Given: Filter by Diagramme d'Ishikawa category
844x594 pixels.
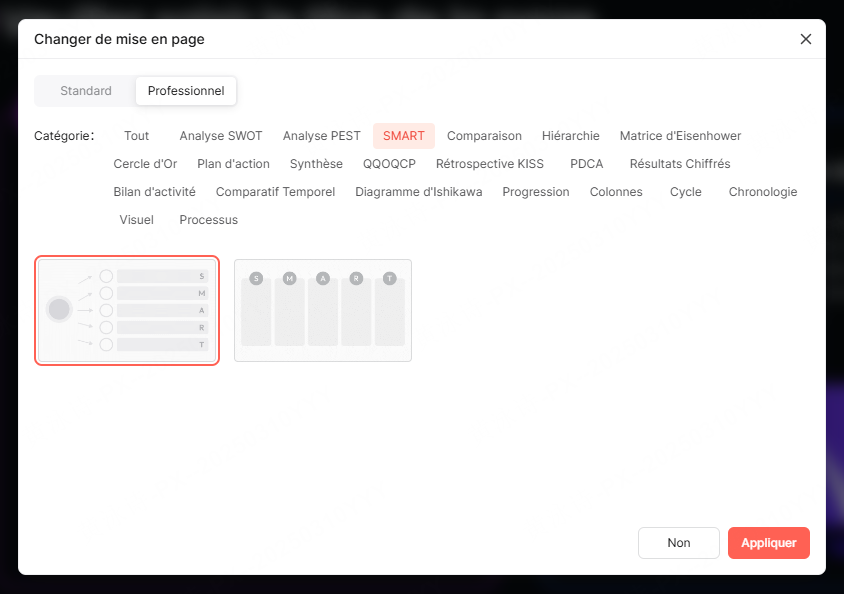Looking at the screenshot, I should [x=418, y=192].
